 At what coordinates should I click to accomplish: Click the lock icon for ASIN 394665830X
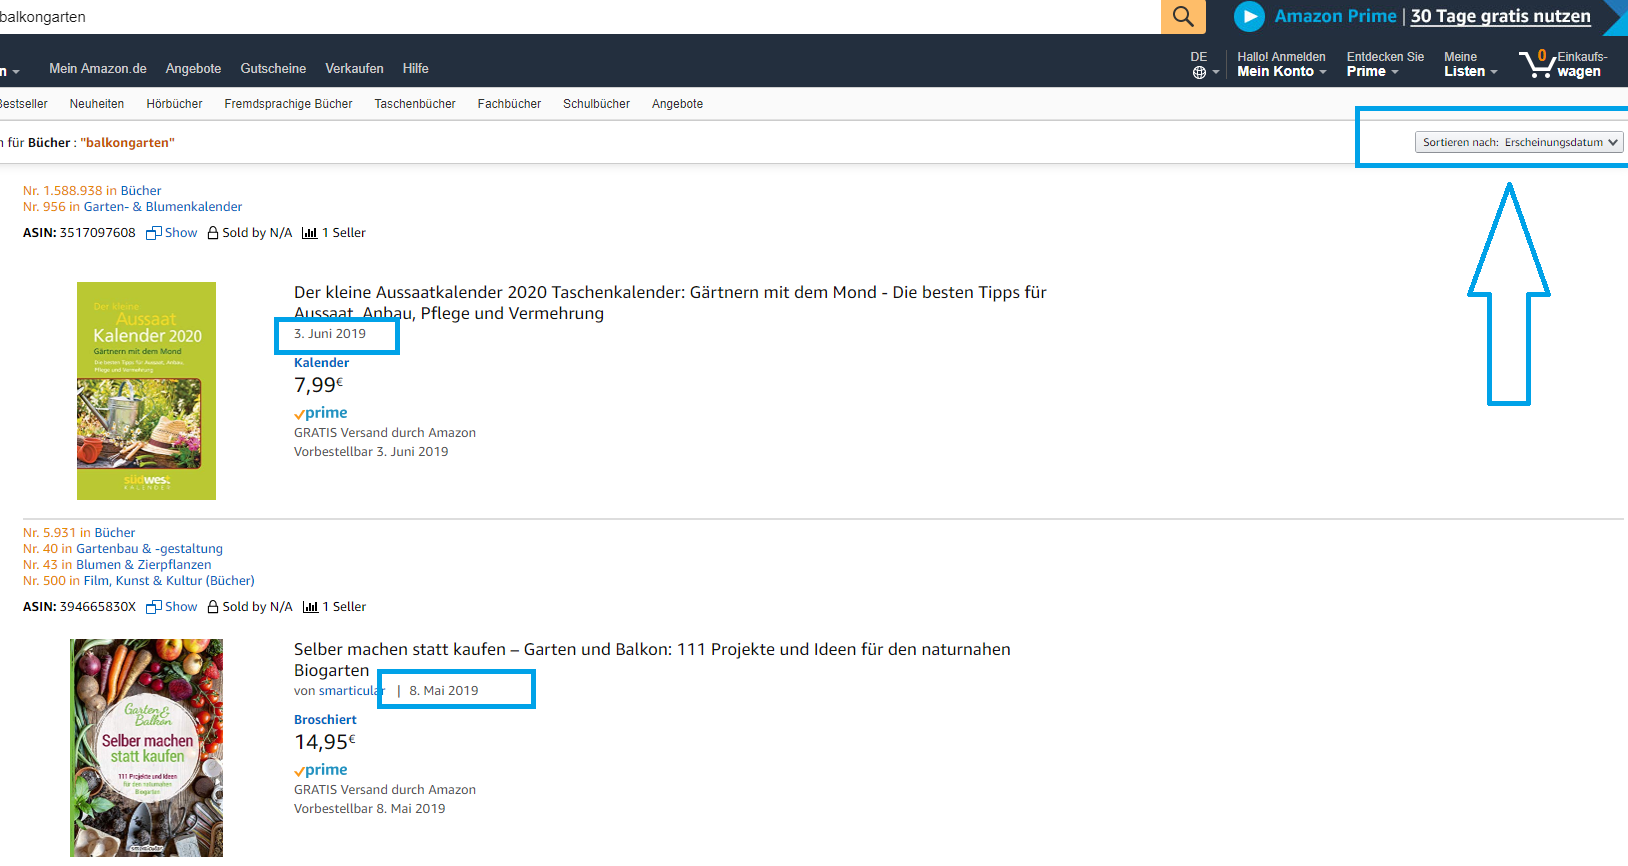coord(213,607)
